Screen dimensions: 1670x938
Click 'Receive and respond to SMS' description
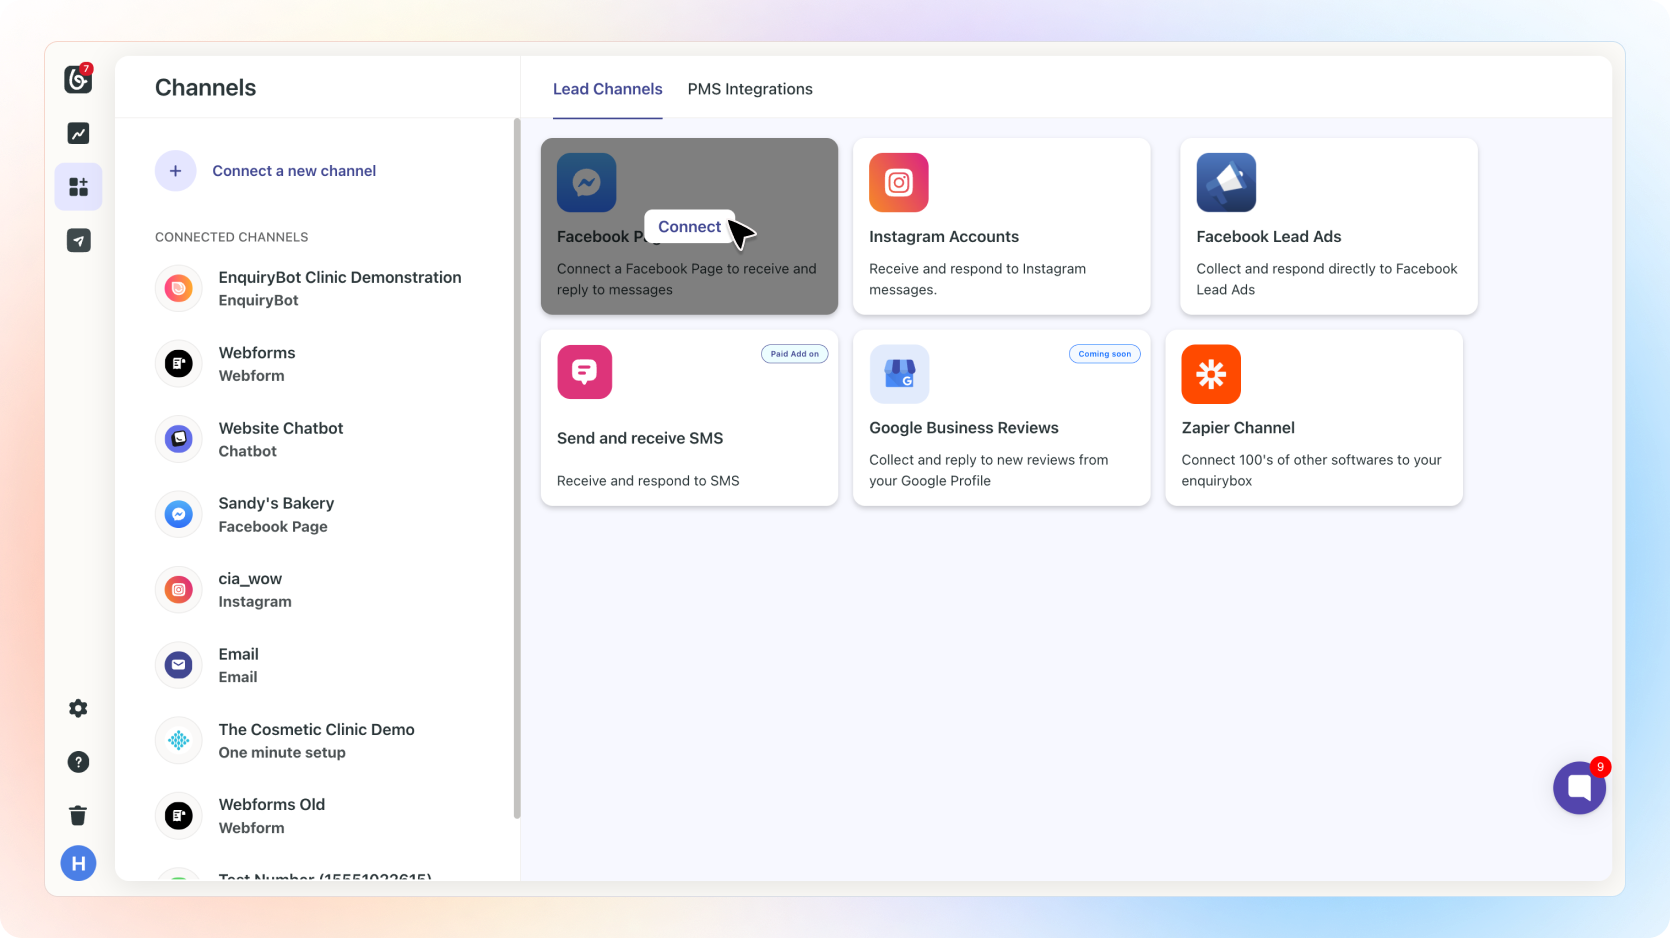[648, 481]
